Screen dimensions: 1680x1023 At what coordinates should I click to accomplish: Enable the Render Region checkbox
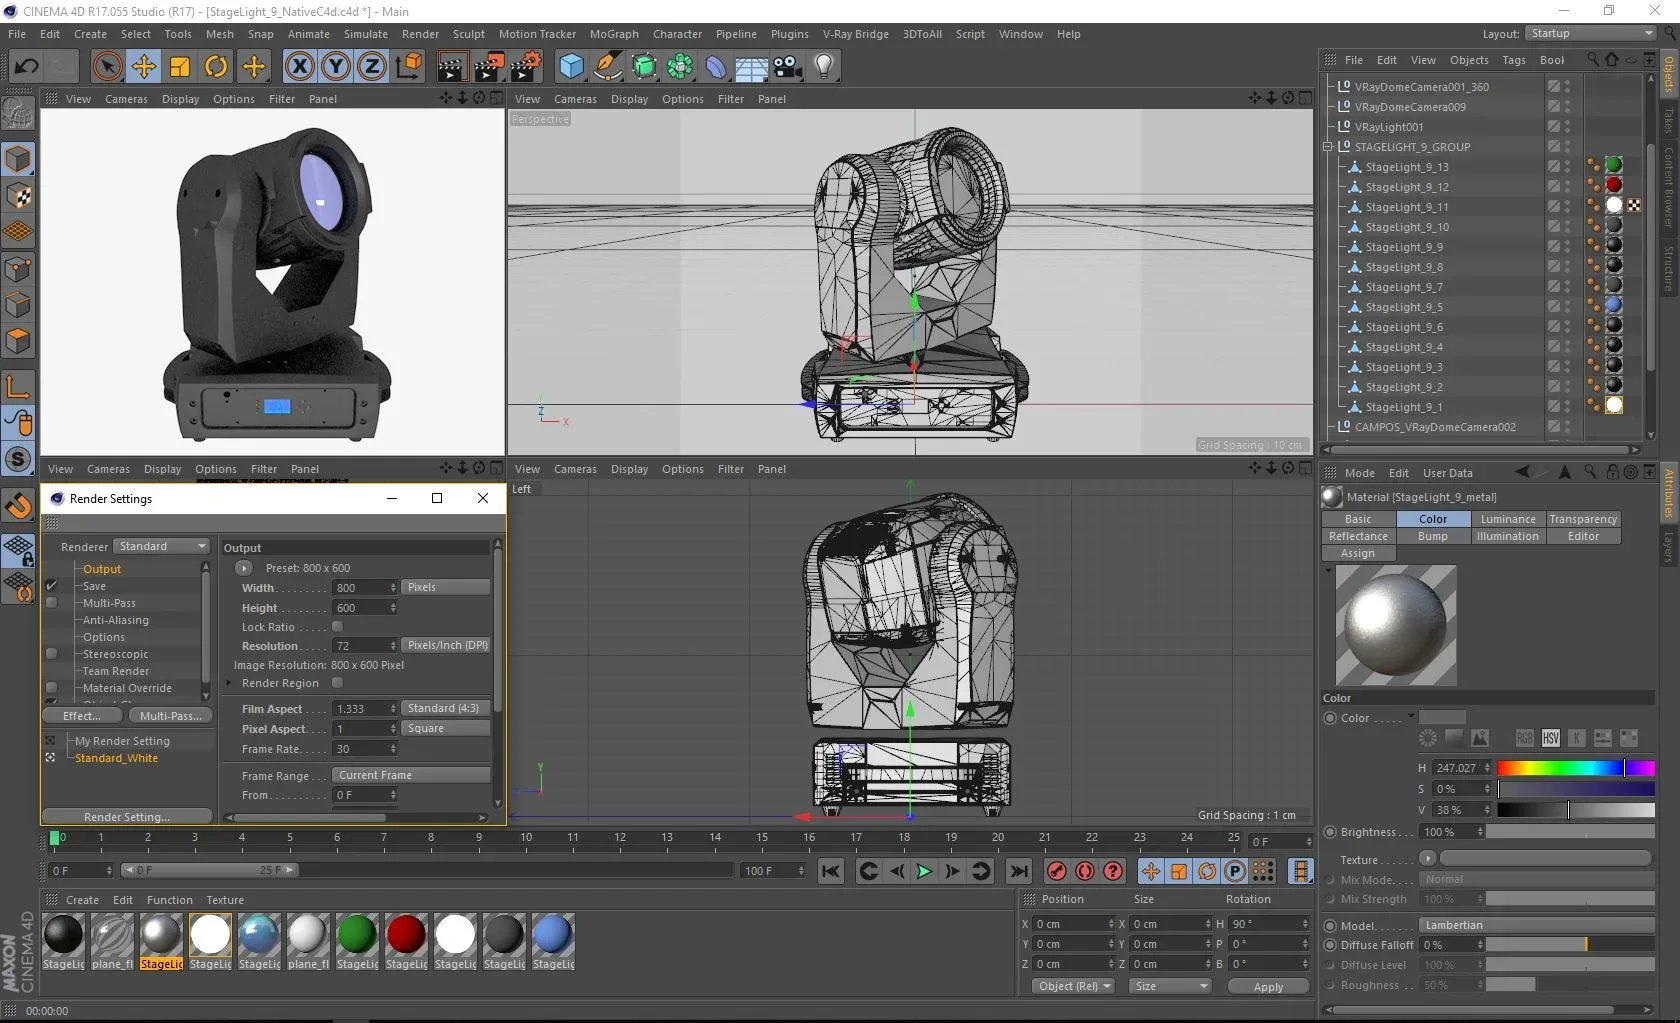coord(337,683)
